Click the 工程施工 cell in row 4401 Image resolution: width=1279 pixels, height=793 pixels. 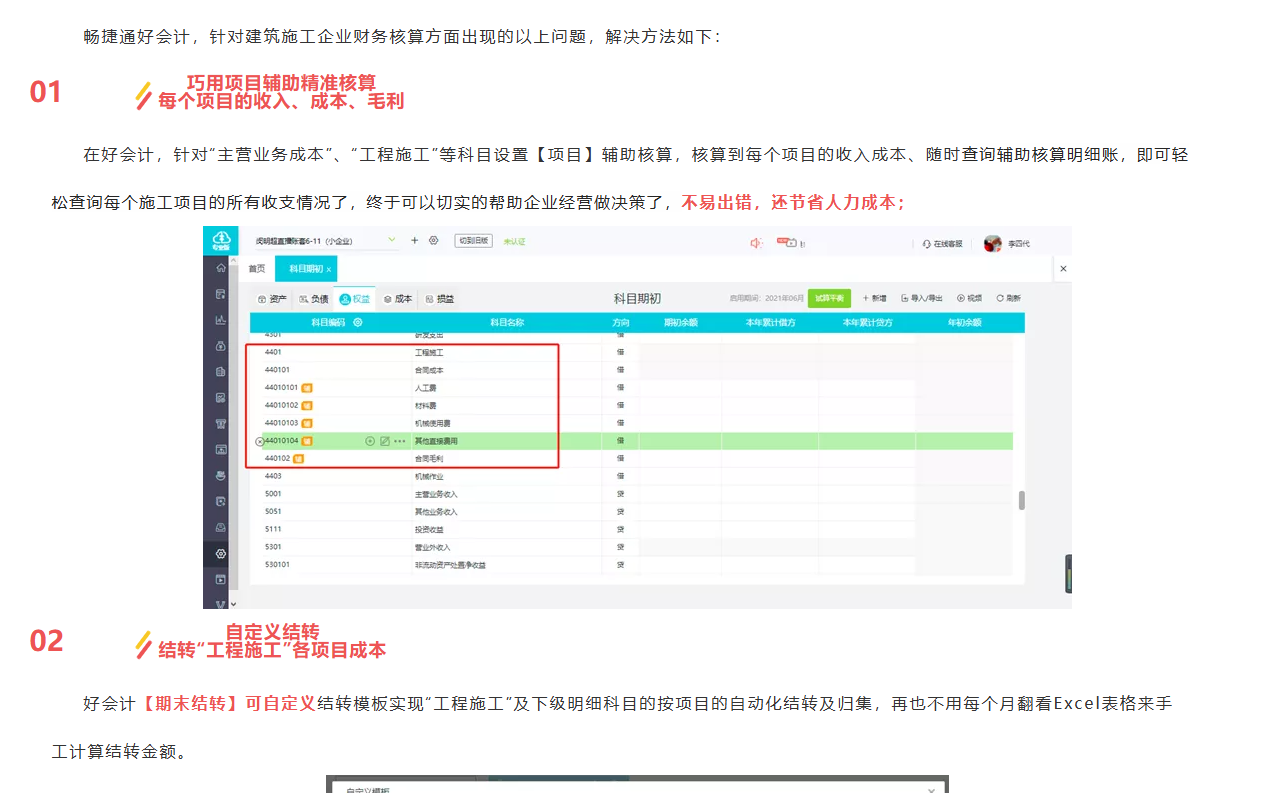tap(429, 353)
